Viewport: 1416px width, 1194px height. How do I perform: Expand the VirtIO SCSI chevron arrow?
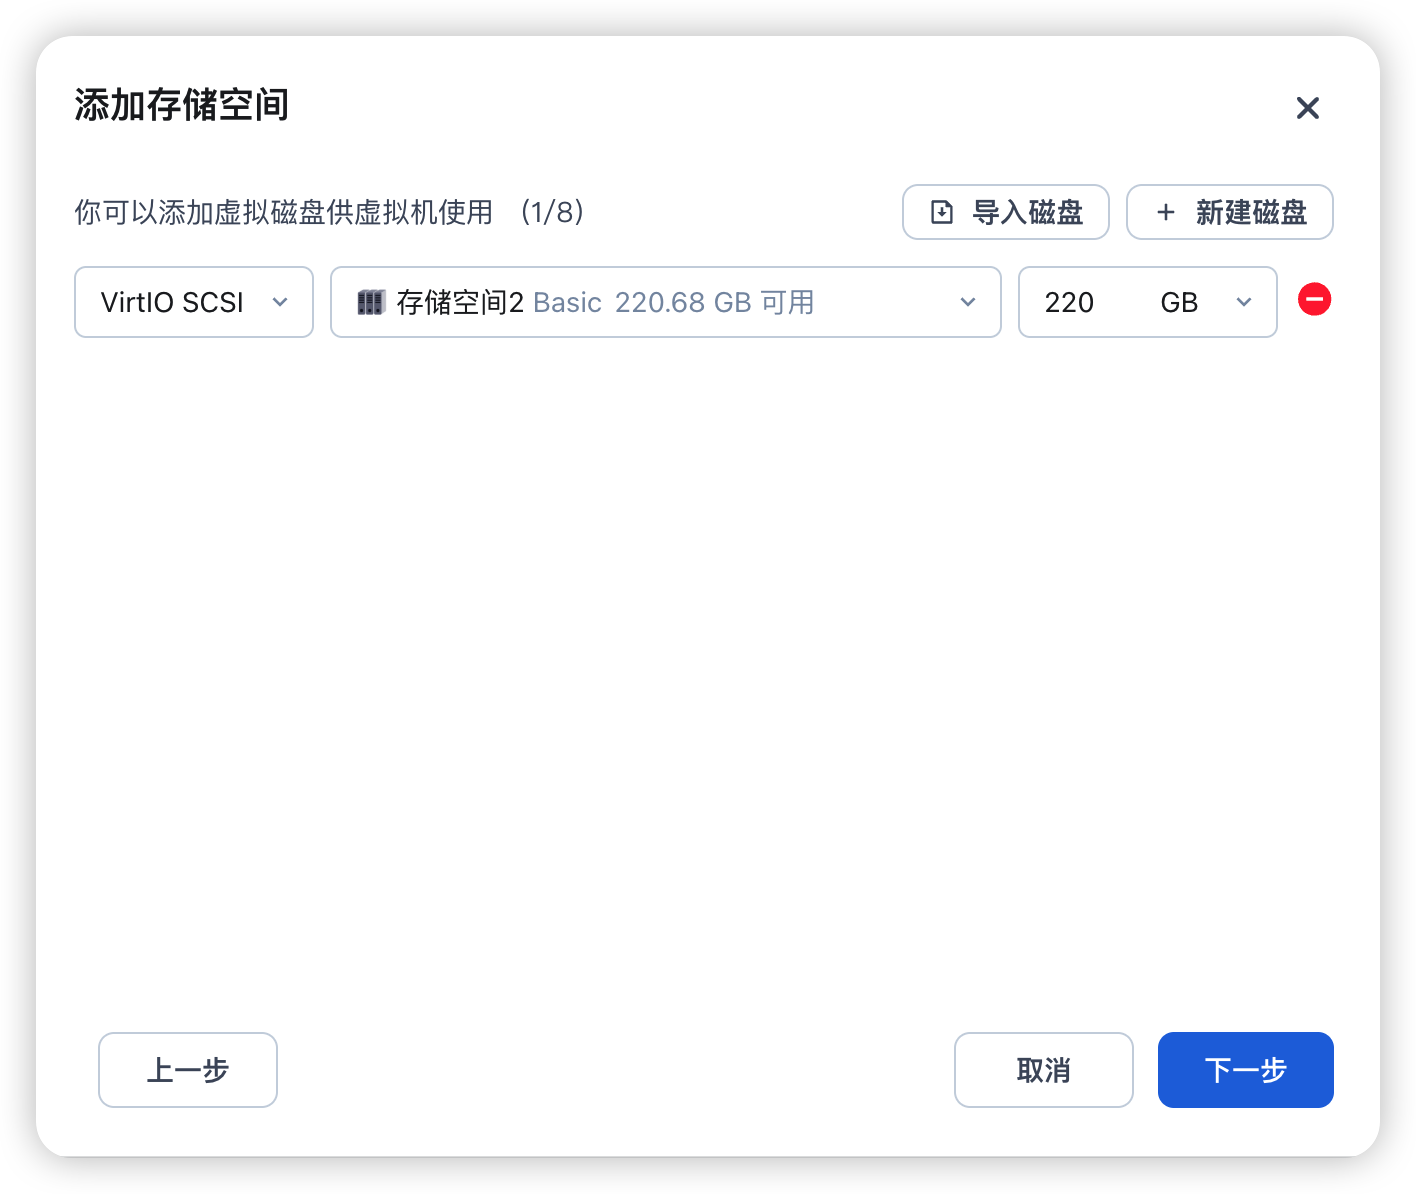[x=280, y=302]
